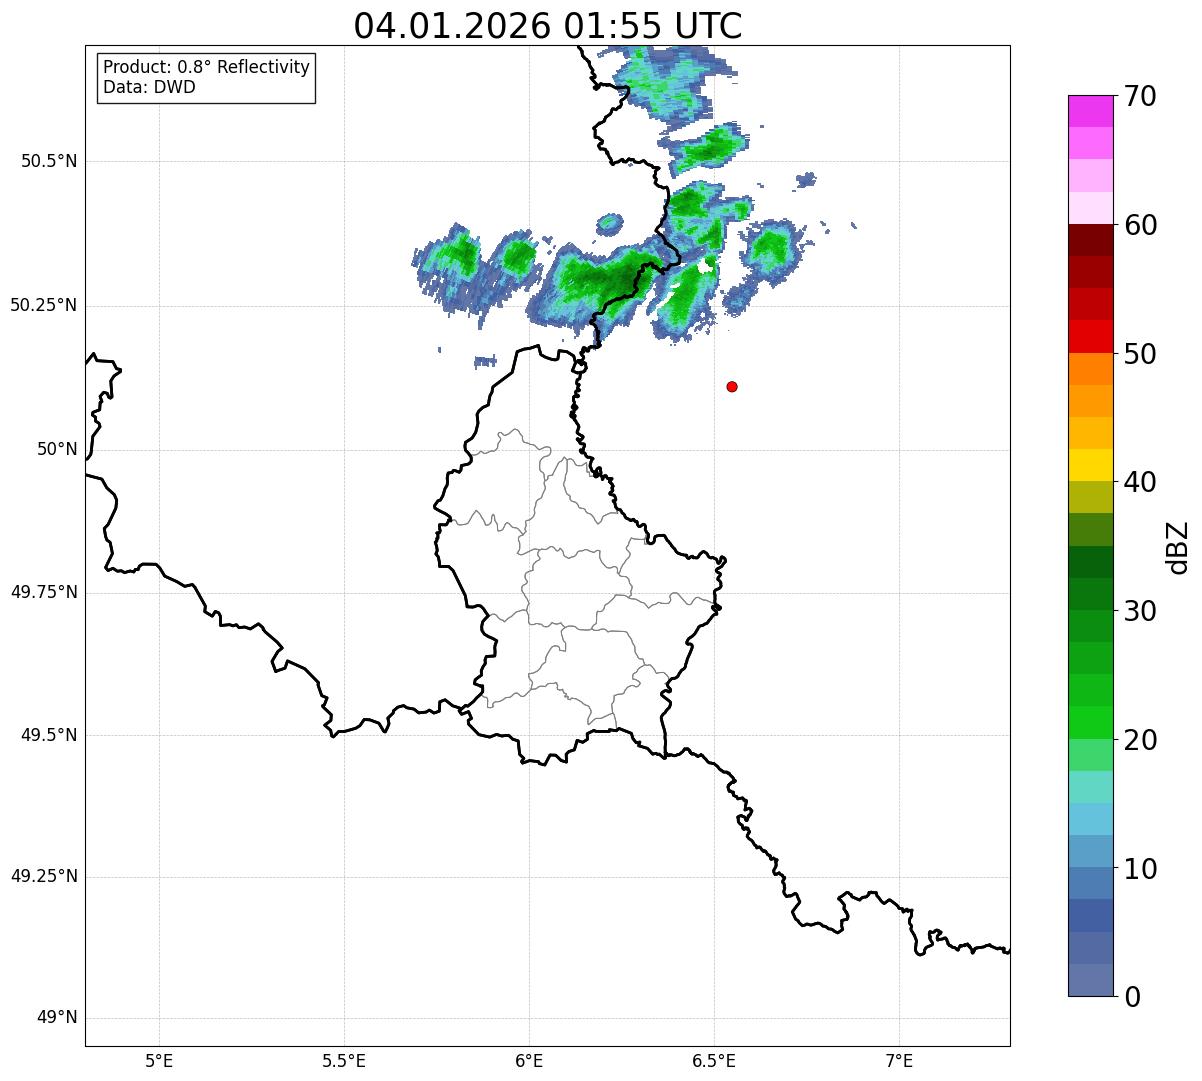Click the 50.5°N latitude label

tap(49, 161)
